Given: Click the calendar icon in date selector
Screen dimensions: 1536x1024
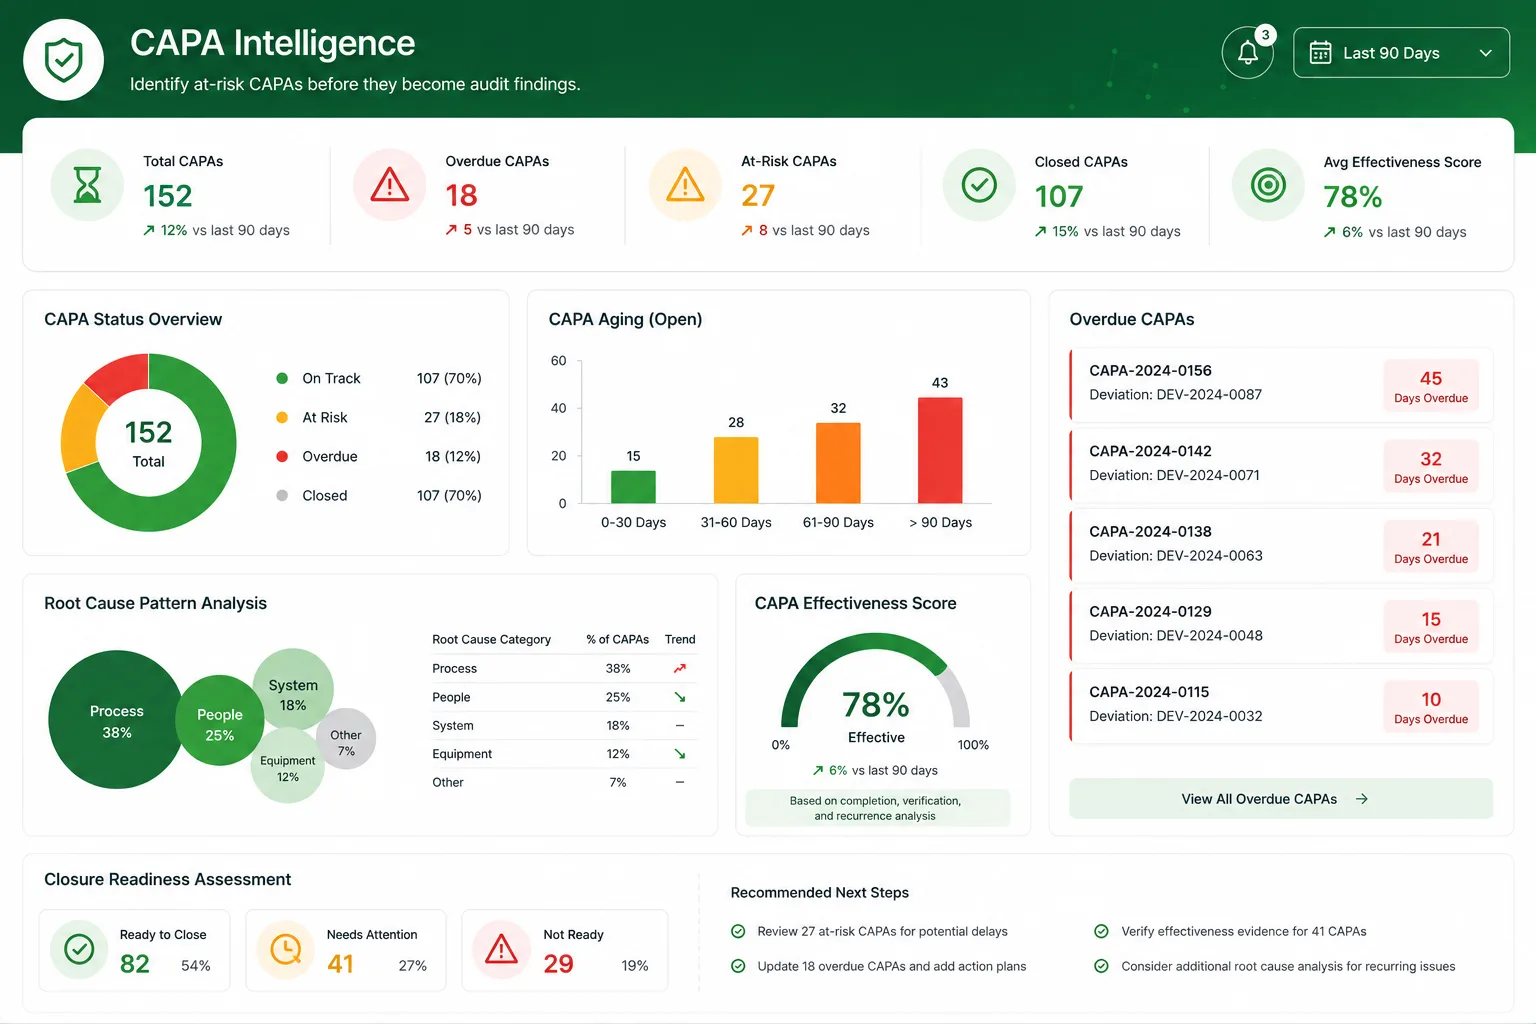Looking at the screenshot, I should 1320,53.
